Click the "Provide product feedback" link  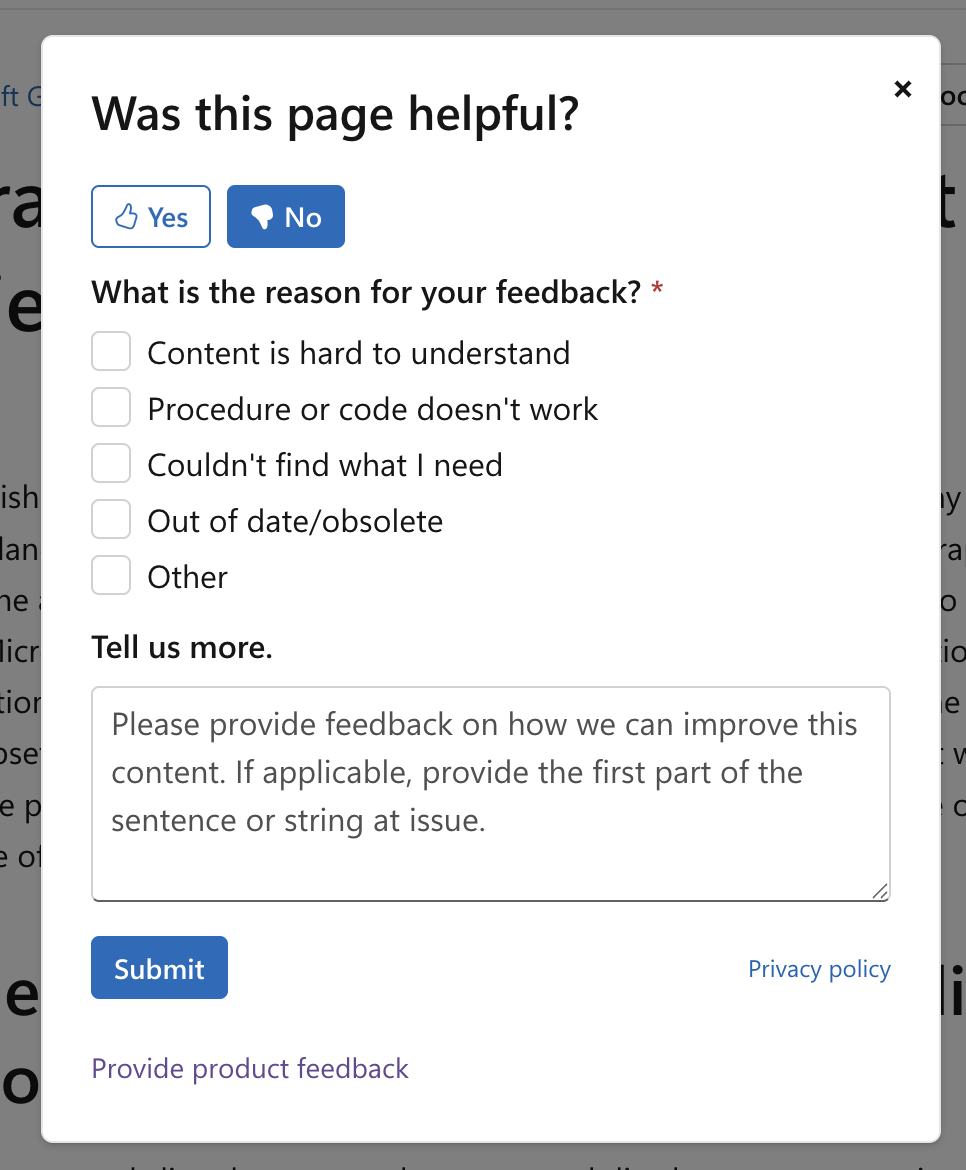point(250,1068)
